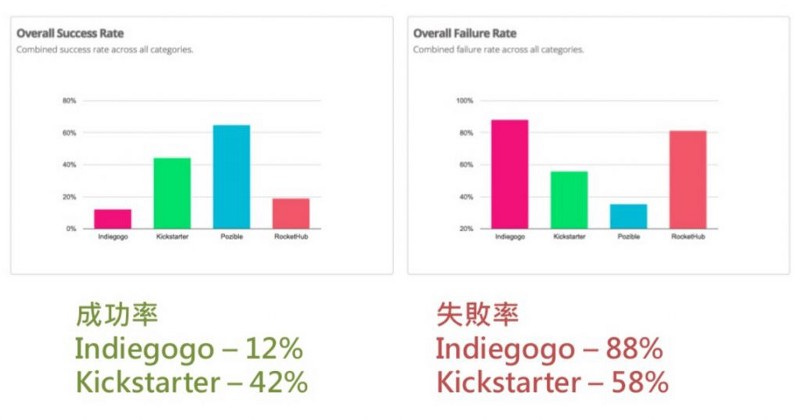
Task: Click the pink Indiegogo success rate bar
Action: coord(113,219)
